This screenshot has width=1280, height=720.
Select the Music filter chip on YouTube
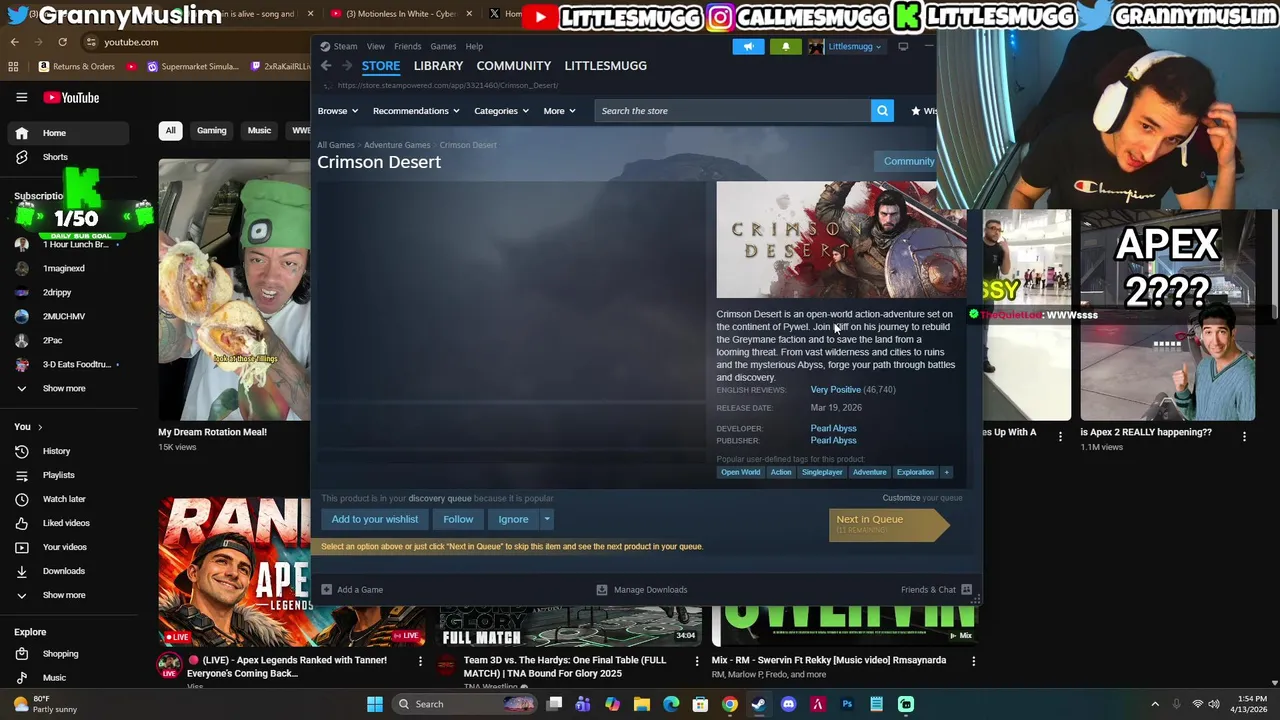point(259,130)
